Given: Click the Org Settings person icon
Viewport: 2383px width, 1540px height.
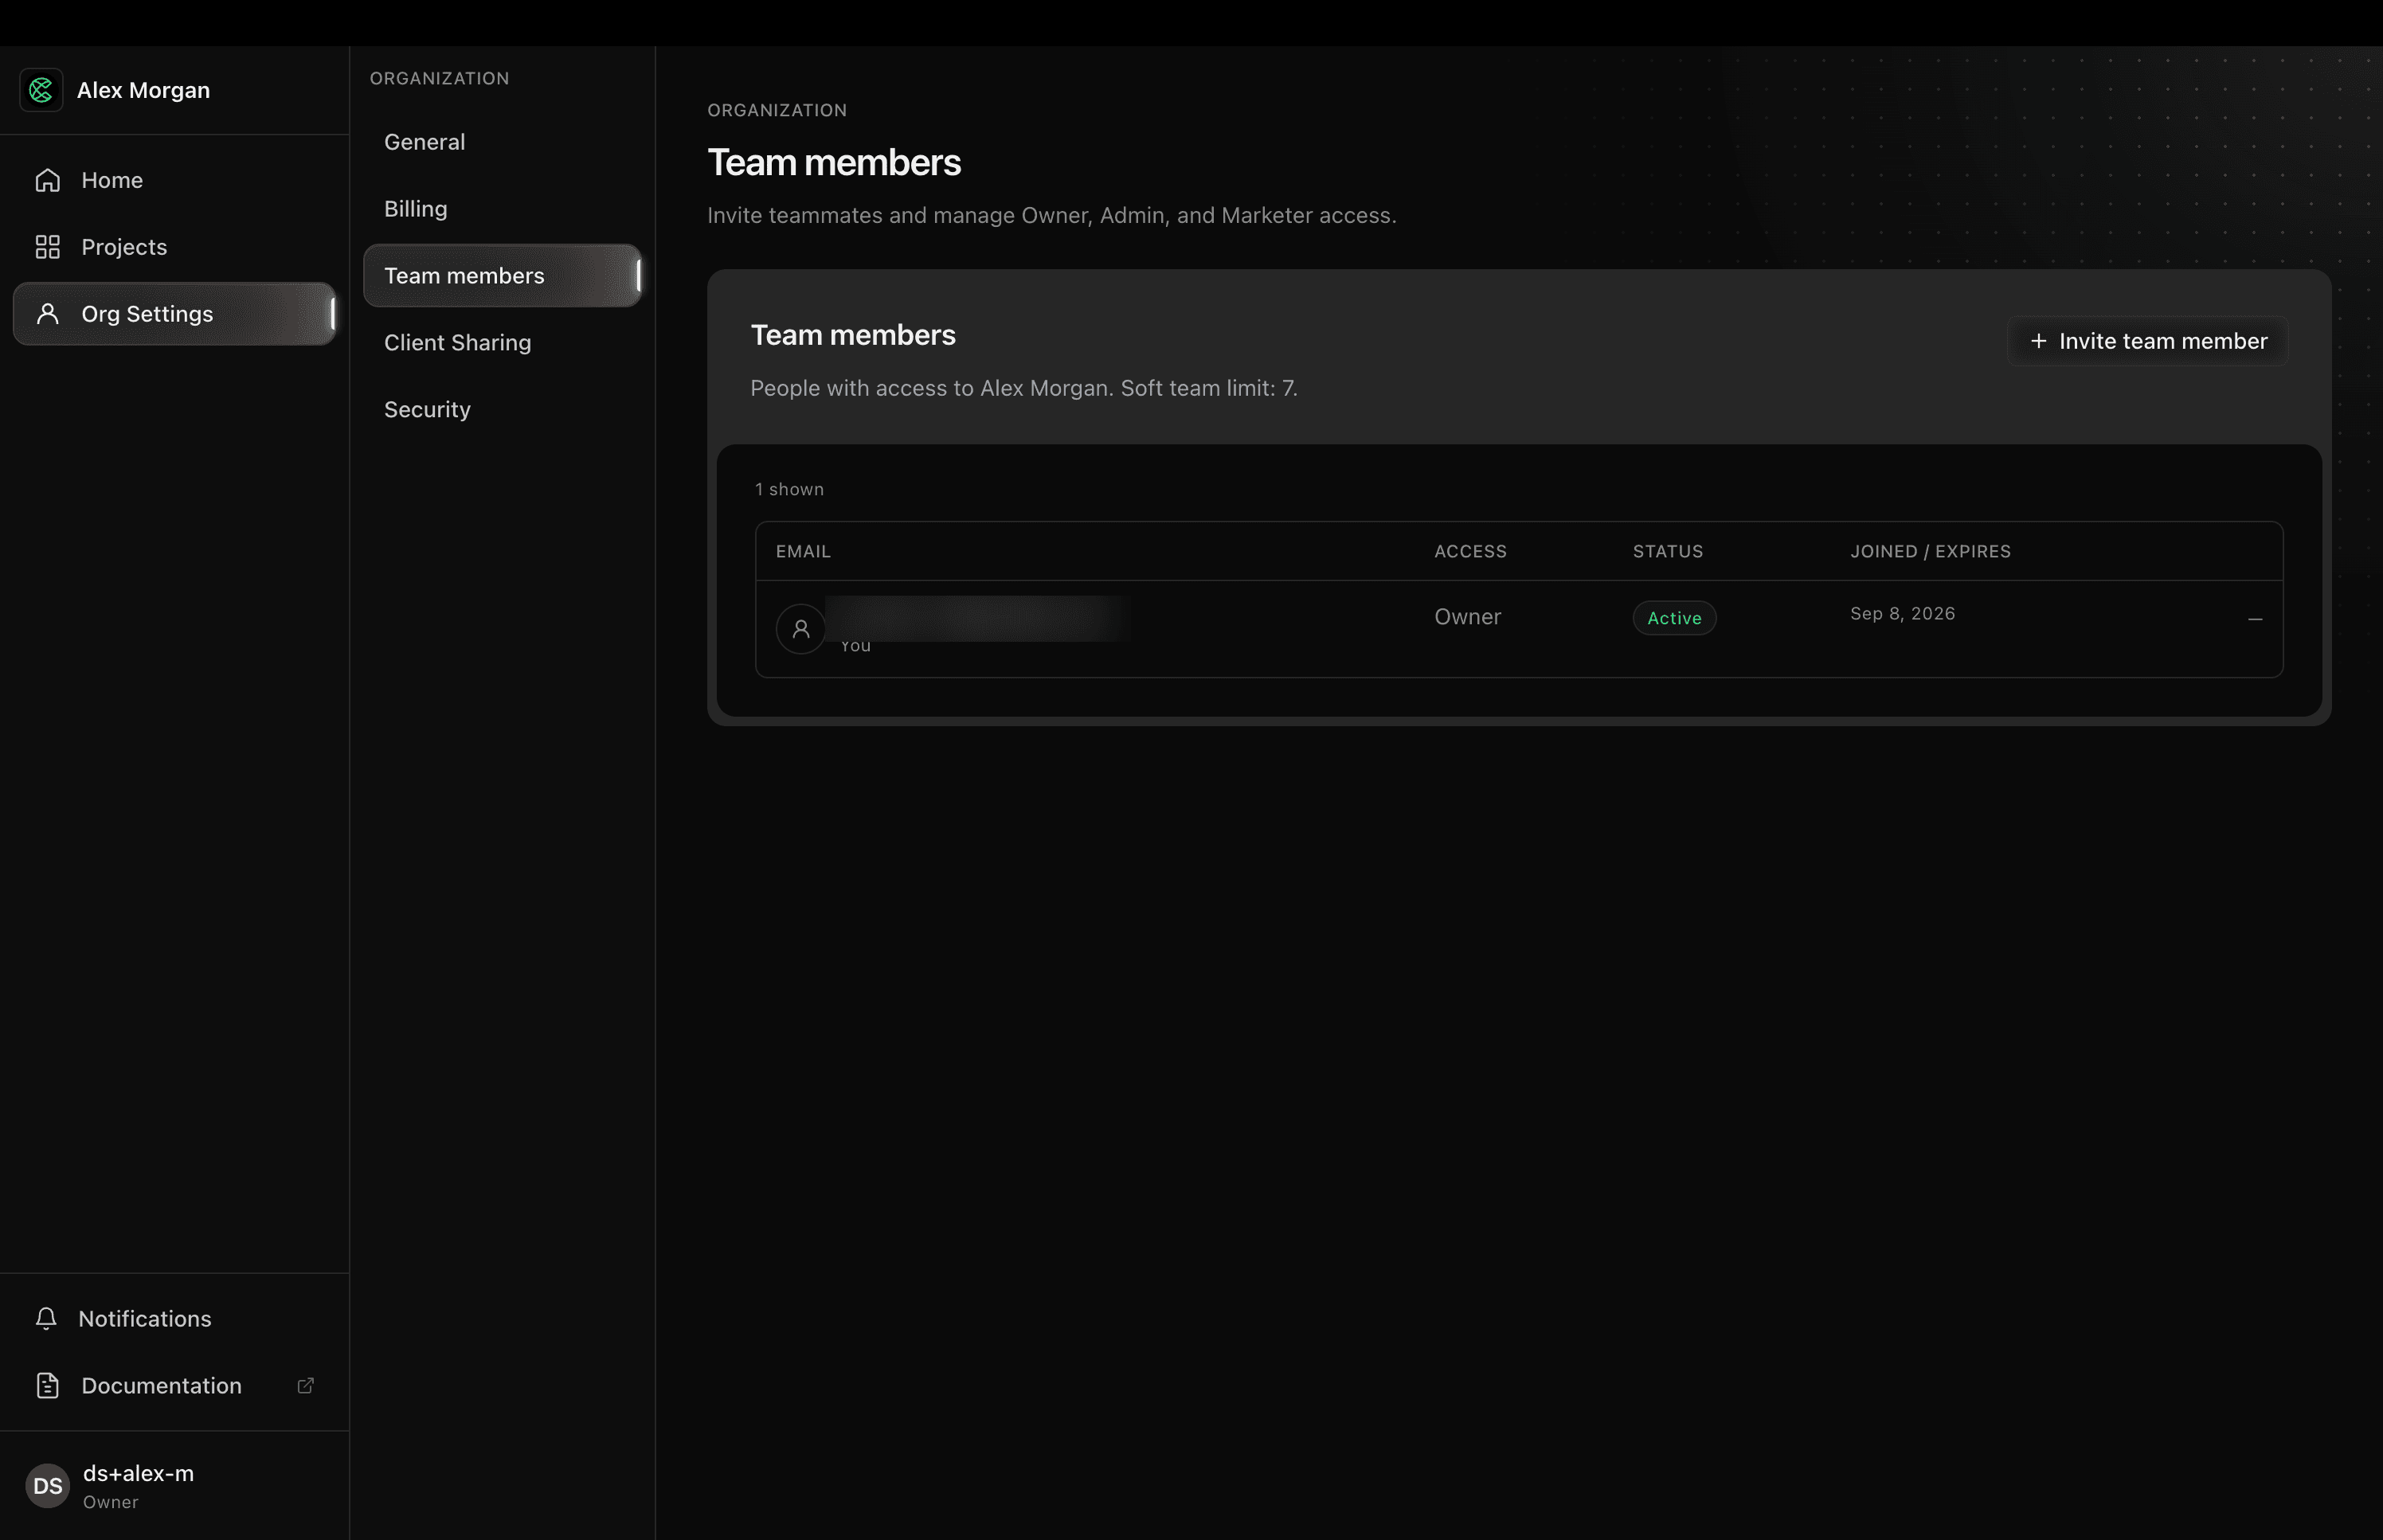Looking at the screenshot, I should (x=47, y=314).
